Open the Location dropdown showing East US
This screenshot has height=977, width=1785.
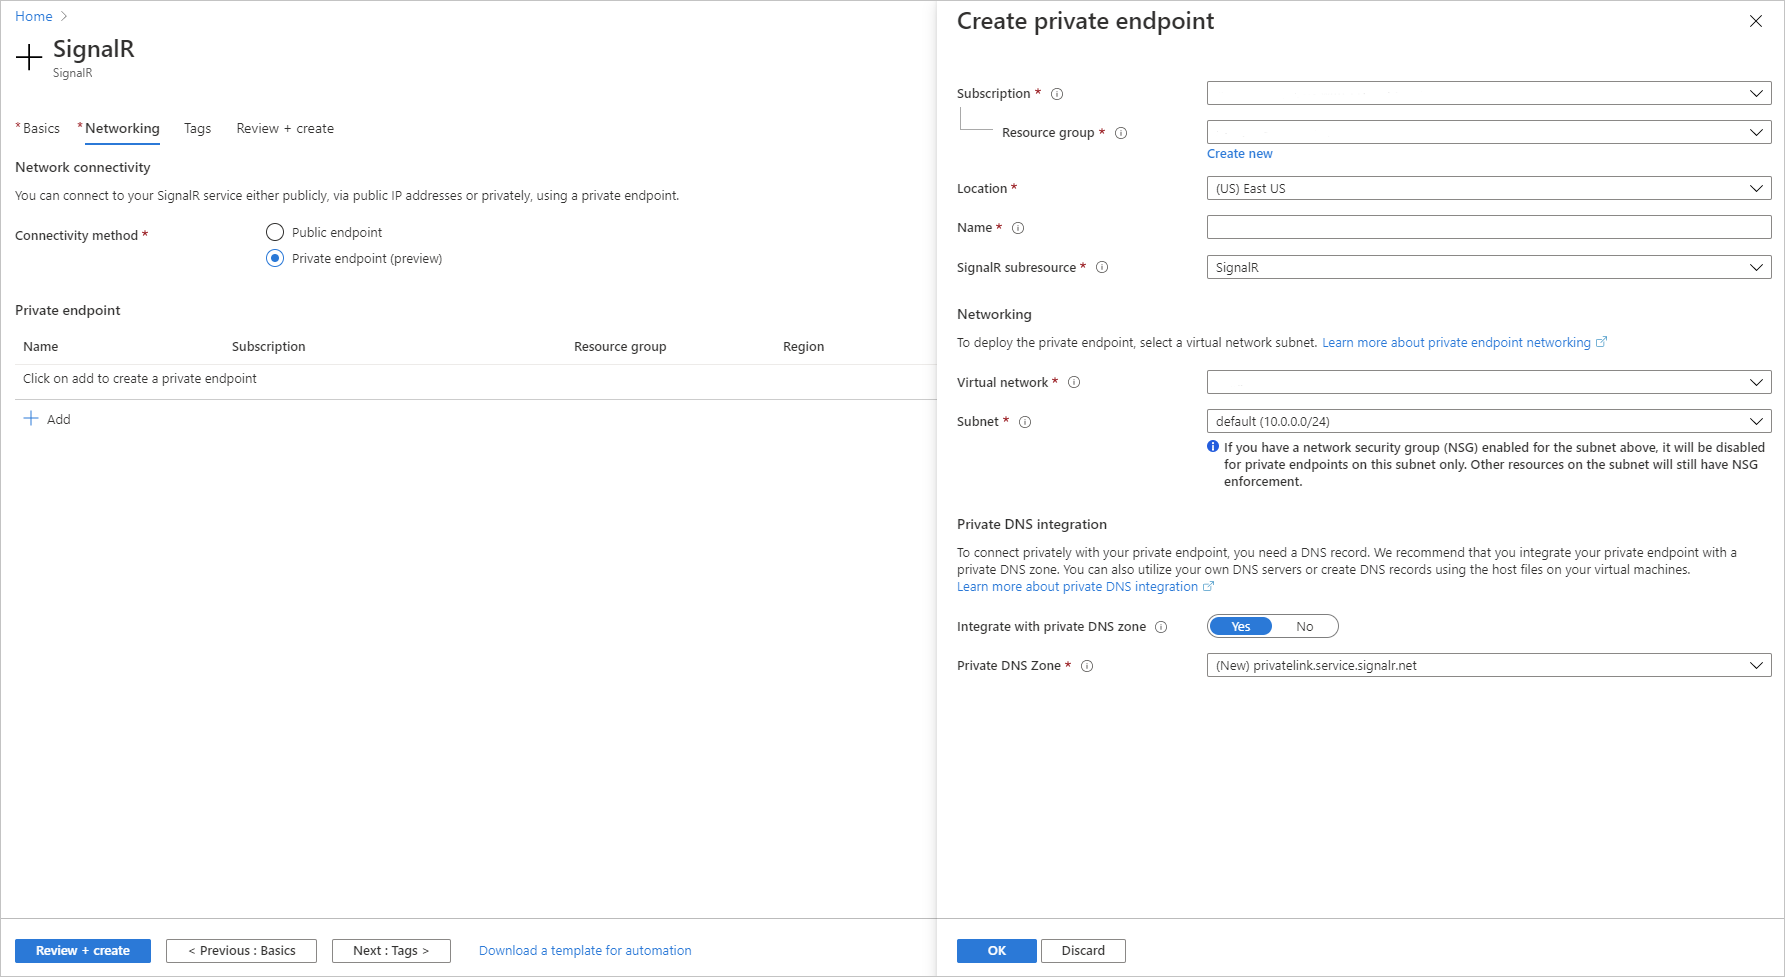tap(1489, 188)
